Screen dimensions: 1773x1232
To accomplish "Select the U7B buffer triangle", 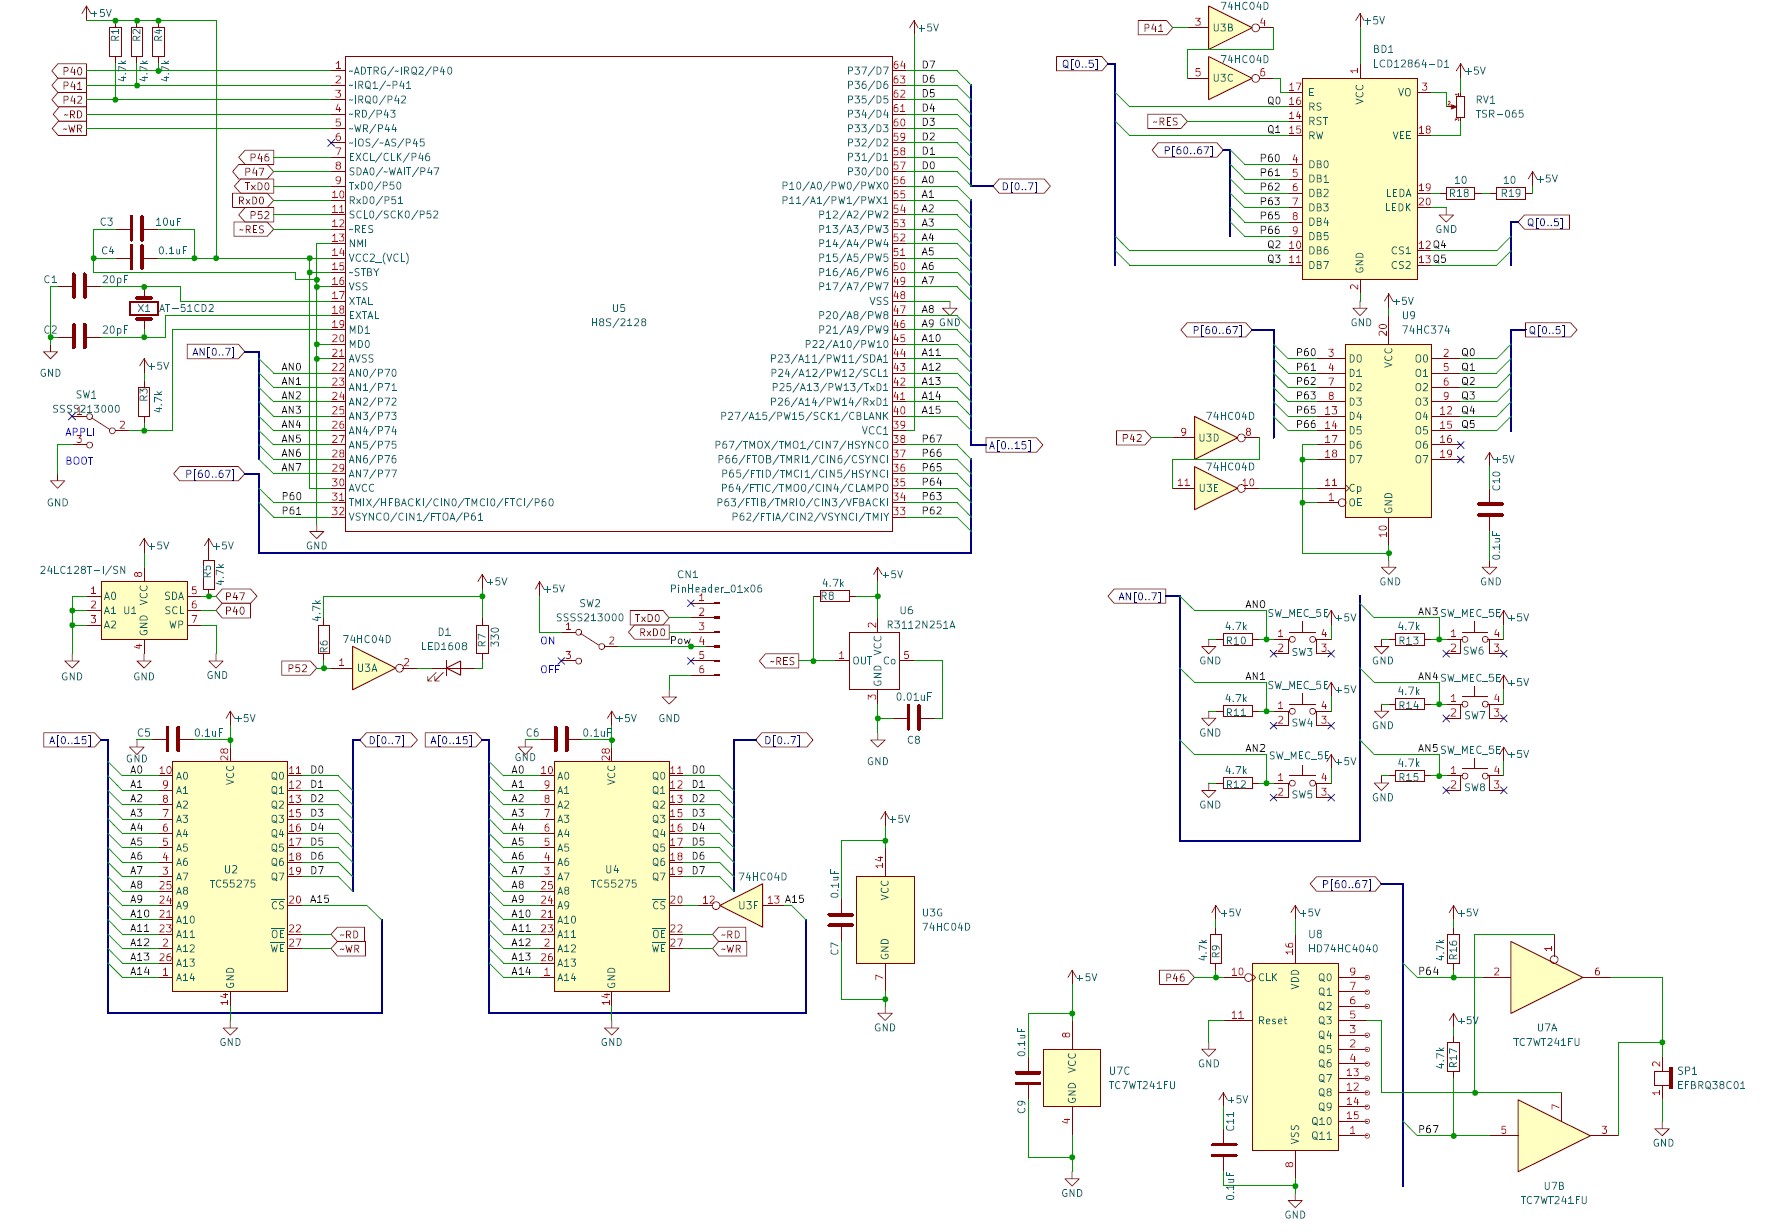I will click(1551, 1135).
